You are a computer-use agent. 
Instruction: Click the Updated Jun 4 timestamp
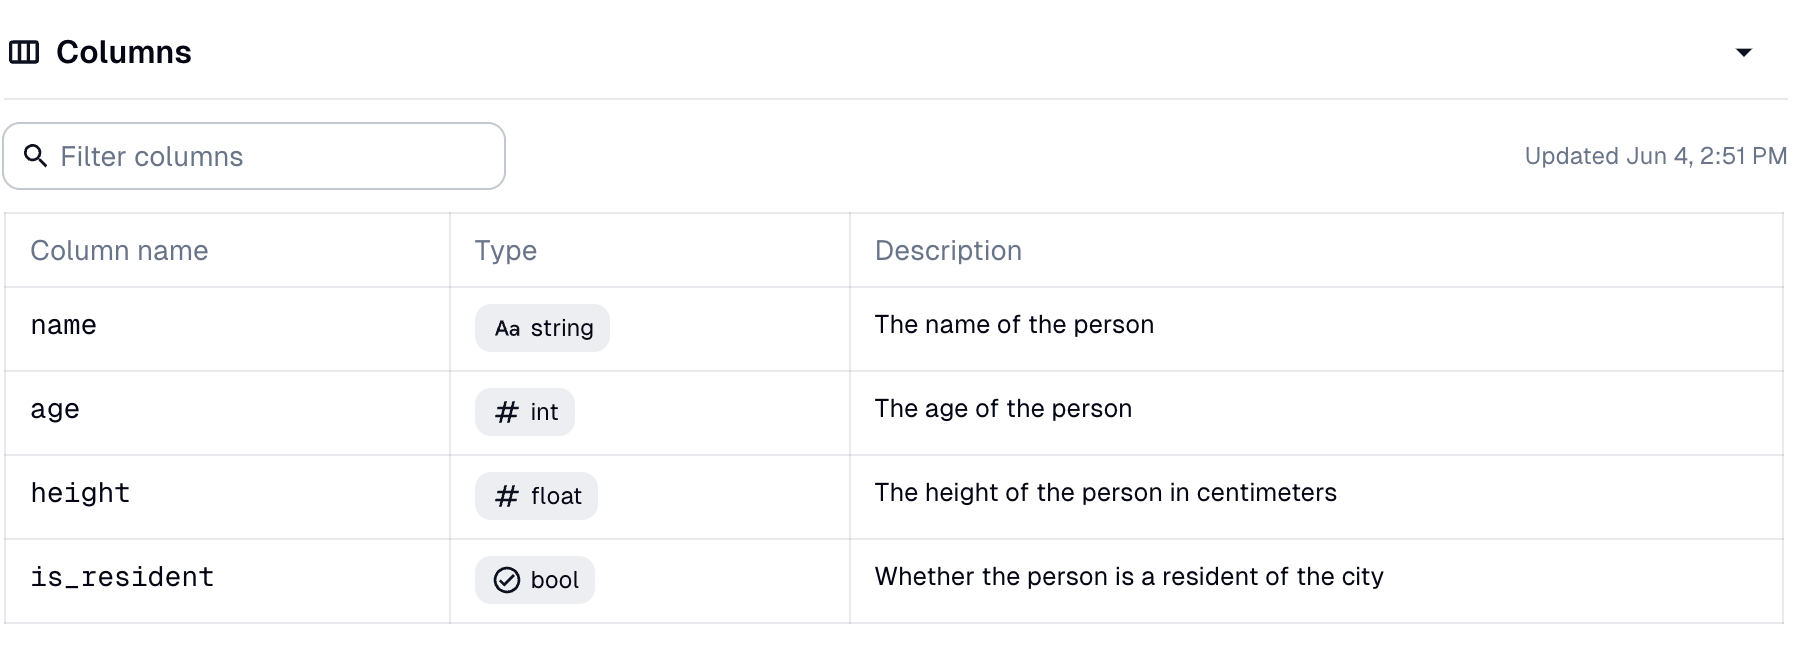(1655, 156)
